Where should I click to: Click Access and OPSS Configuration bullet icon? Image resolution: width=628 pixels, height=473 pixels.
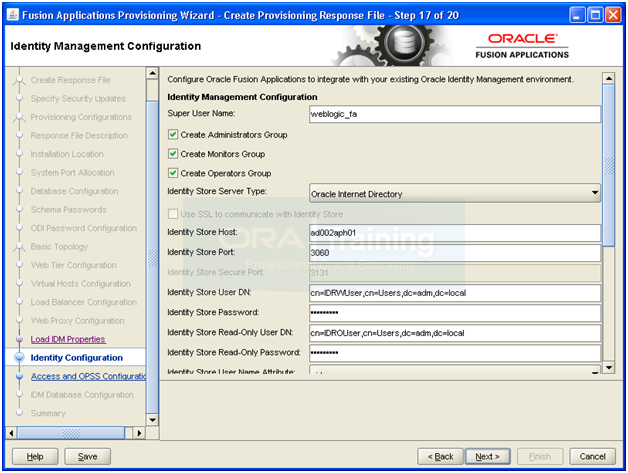pyautogui.click(x=19, y=376)
